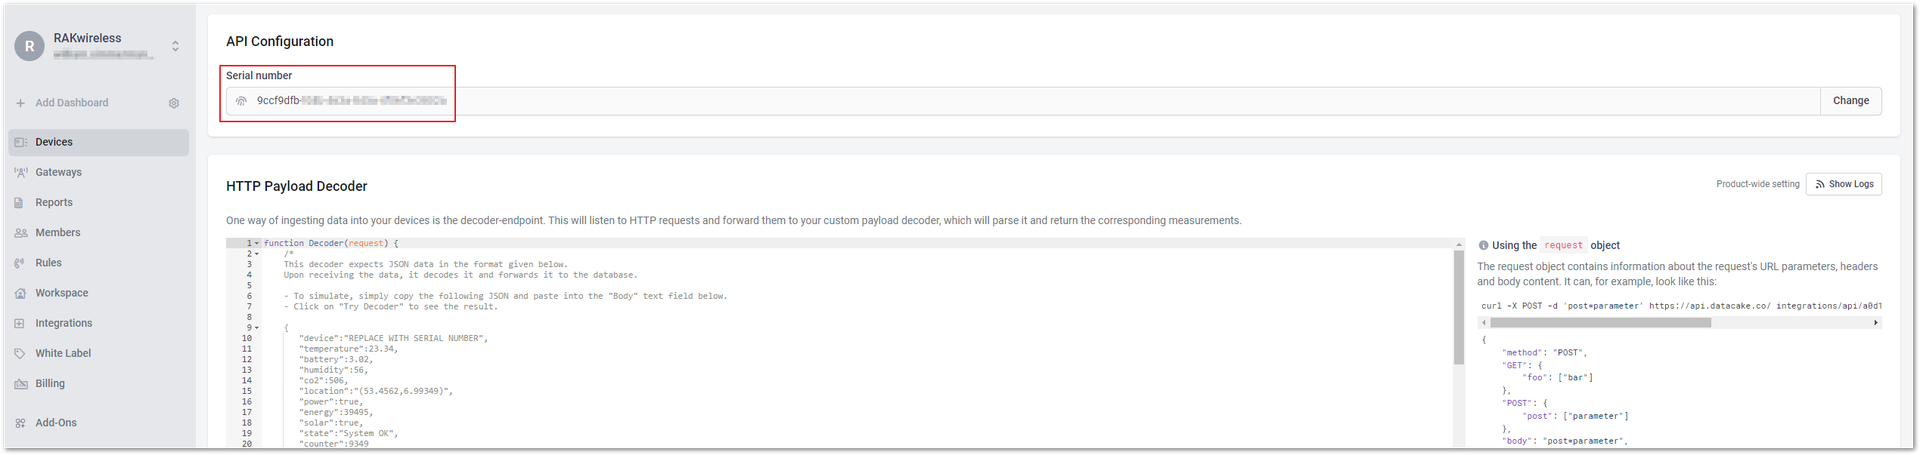Screen dimensions: 1920x455
Task: Select the Gateways antenna icon
Action: point(20,172)
